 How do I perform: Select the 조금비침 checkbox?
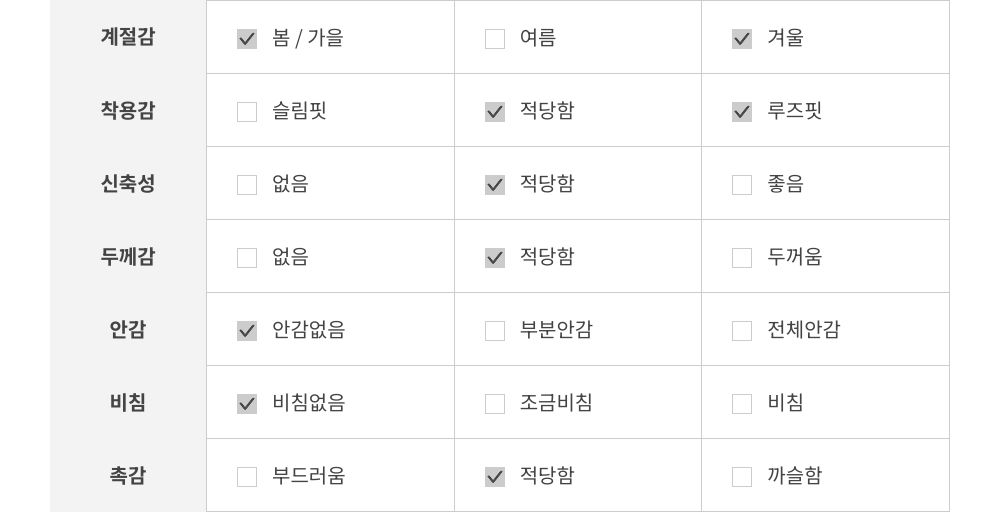(495, 404)
